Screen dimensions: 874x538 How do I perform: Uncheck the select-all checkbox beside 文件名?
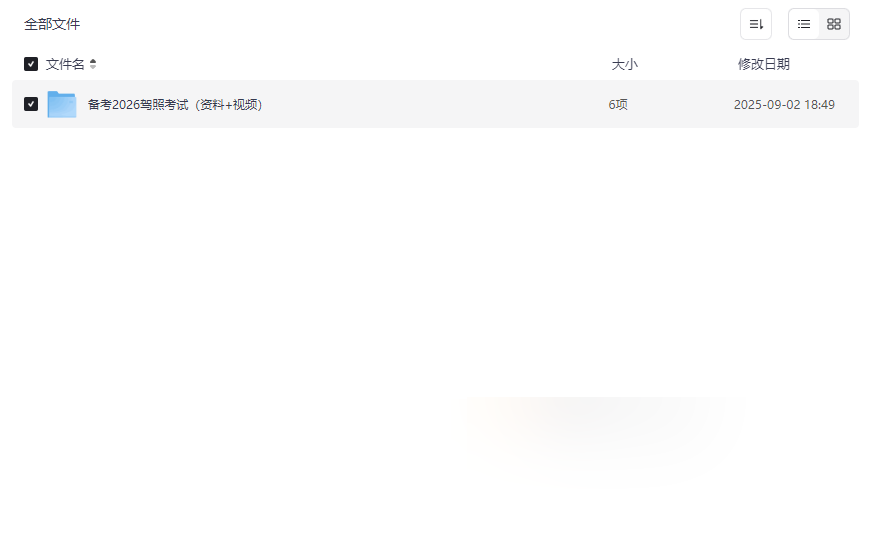[x=31, y=64]
